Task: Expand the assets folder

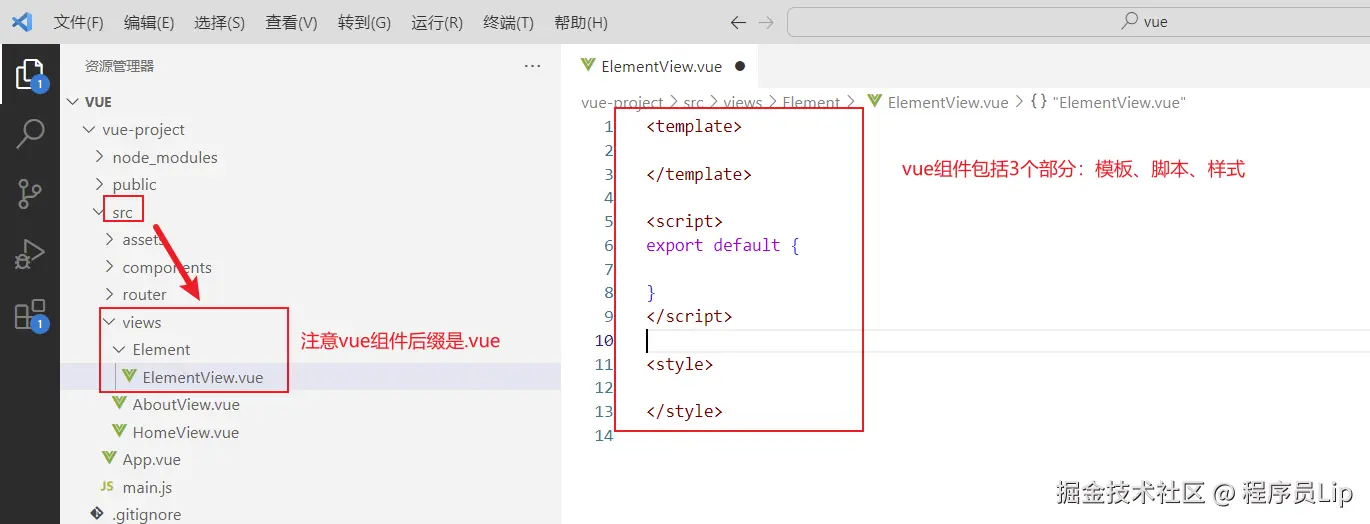Action: coord(109,240)
